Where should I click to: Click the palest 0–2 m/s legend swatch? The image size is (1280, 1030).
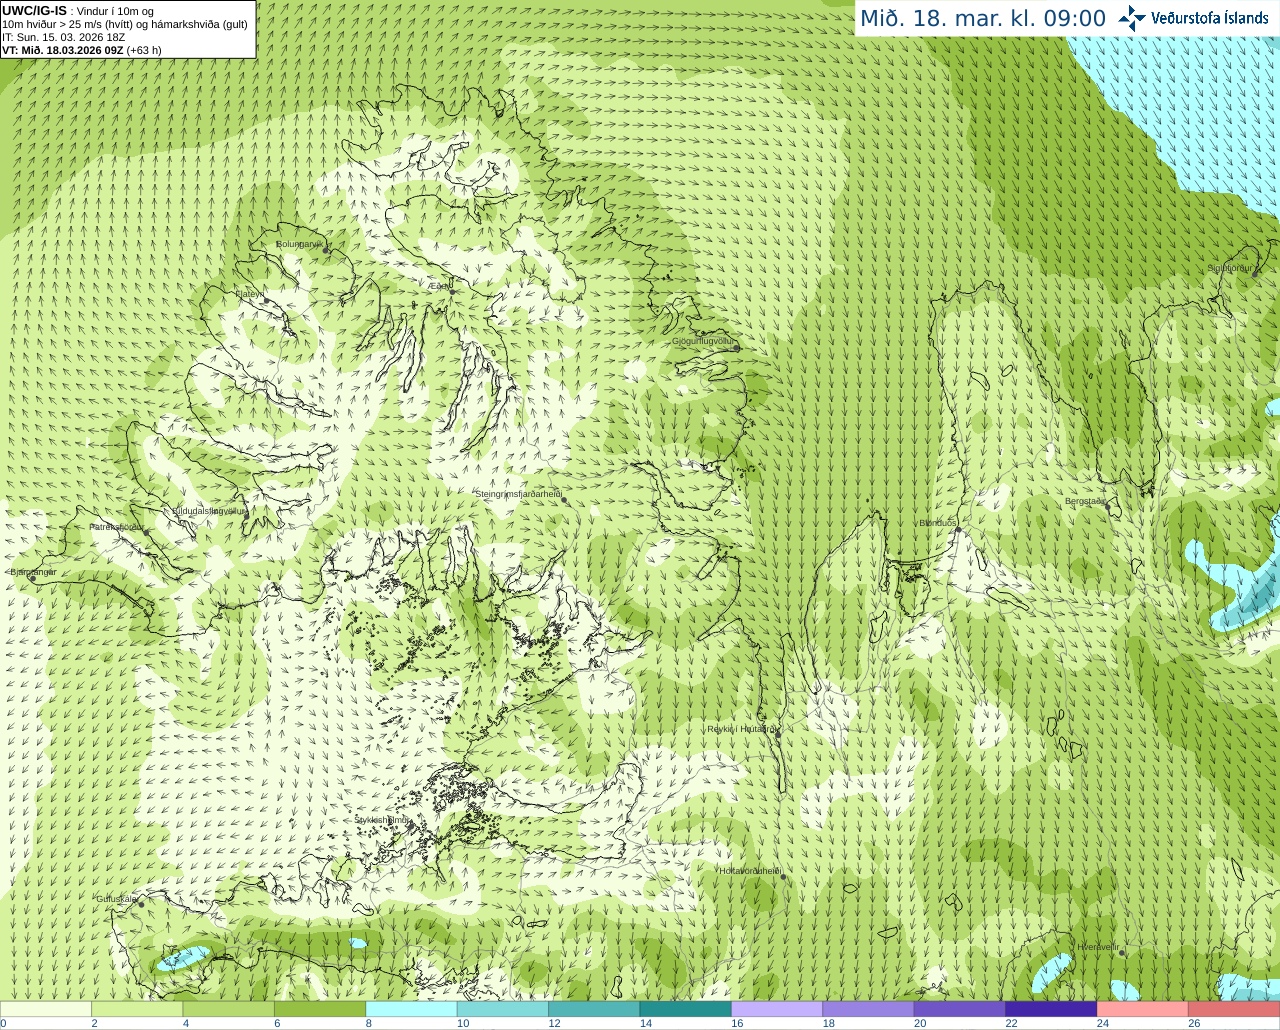pyautogui.click(x=46, y=1009)
